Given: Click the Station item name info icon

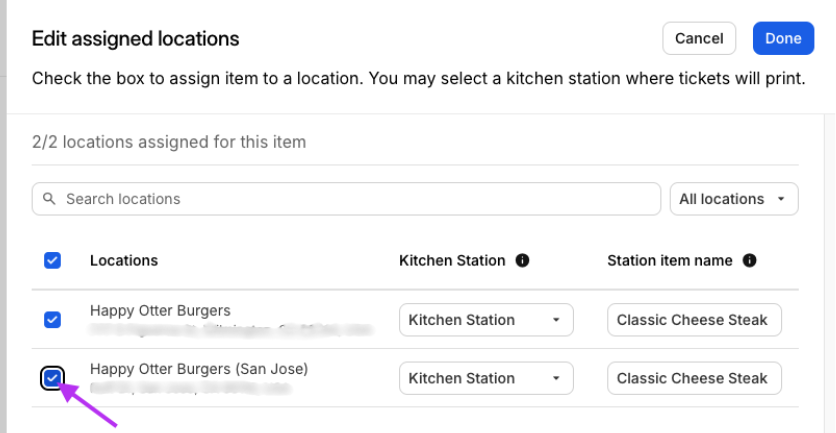Looking at the screenshot, I should click(750, 260).
